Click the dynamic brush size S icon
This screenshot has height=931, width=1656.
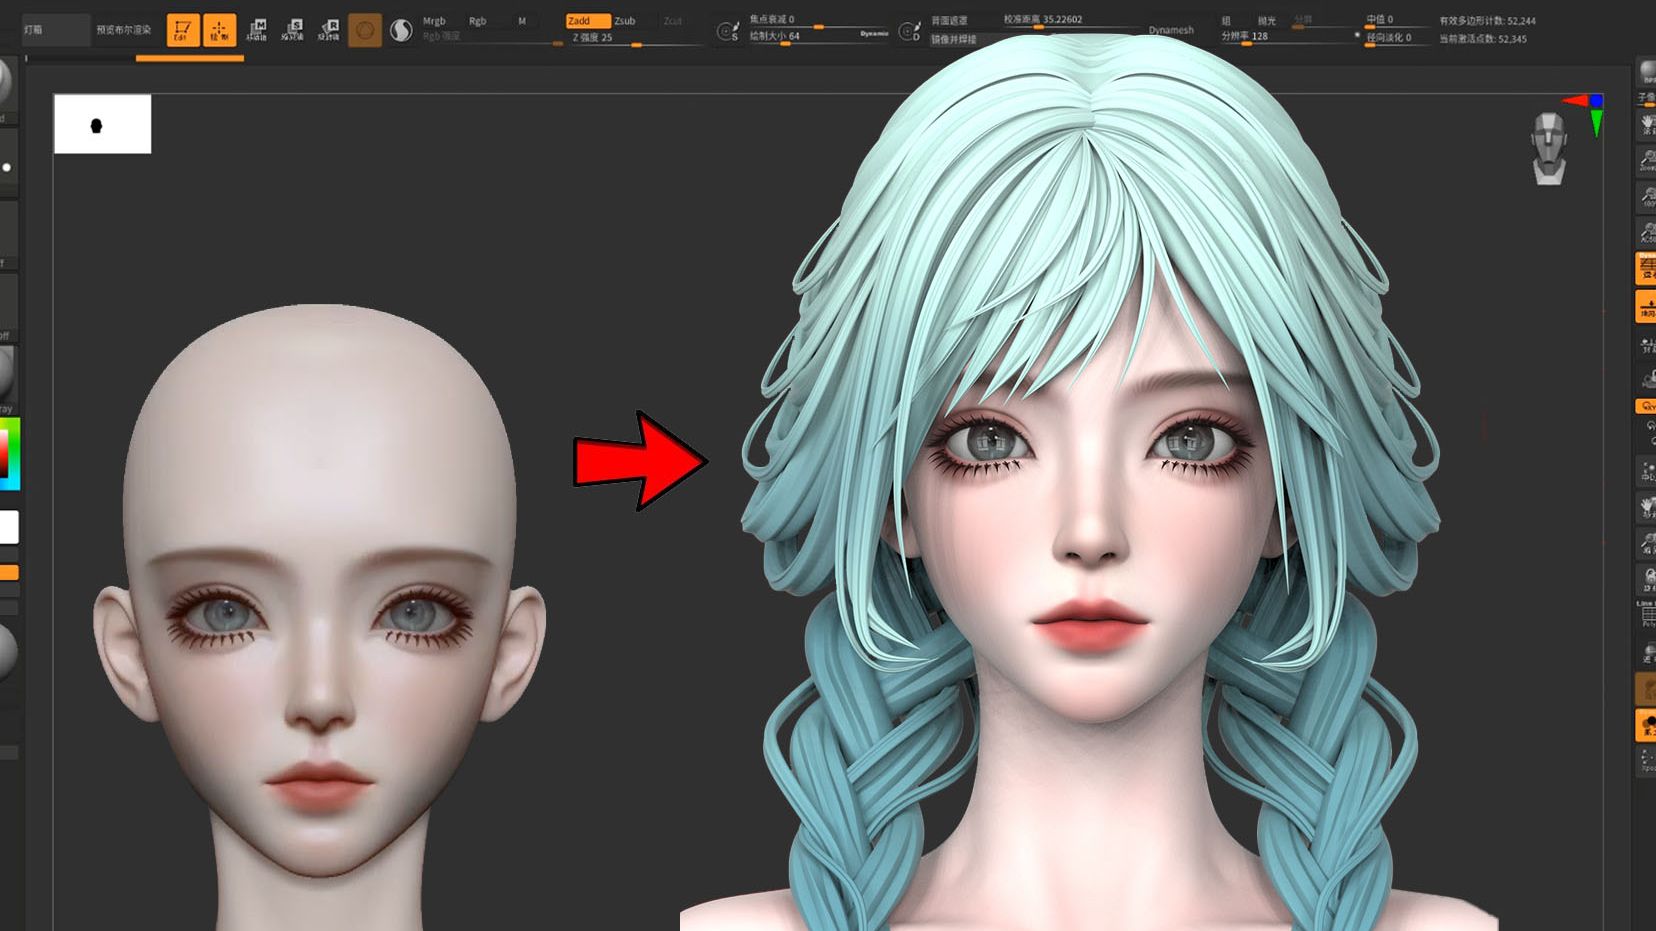[x=727, y=32]
